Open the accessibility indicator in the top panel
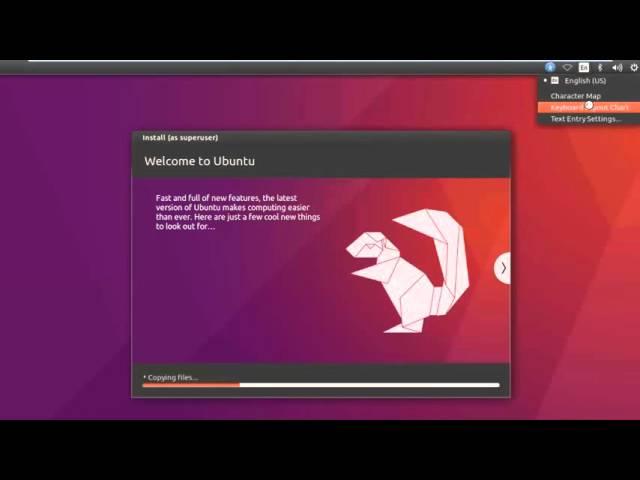The width and height of the screenshot is (640, 480). [x=550, y=67]
